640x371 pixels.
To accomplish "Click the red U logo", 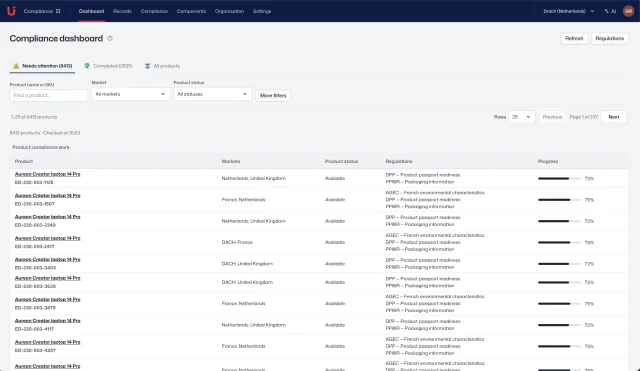I will [x=11, y=11].
